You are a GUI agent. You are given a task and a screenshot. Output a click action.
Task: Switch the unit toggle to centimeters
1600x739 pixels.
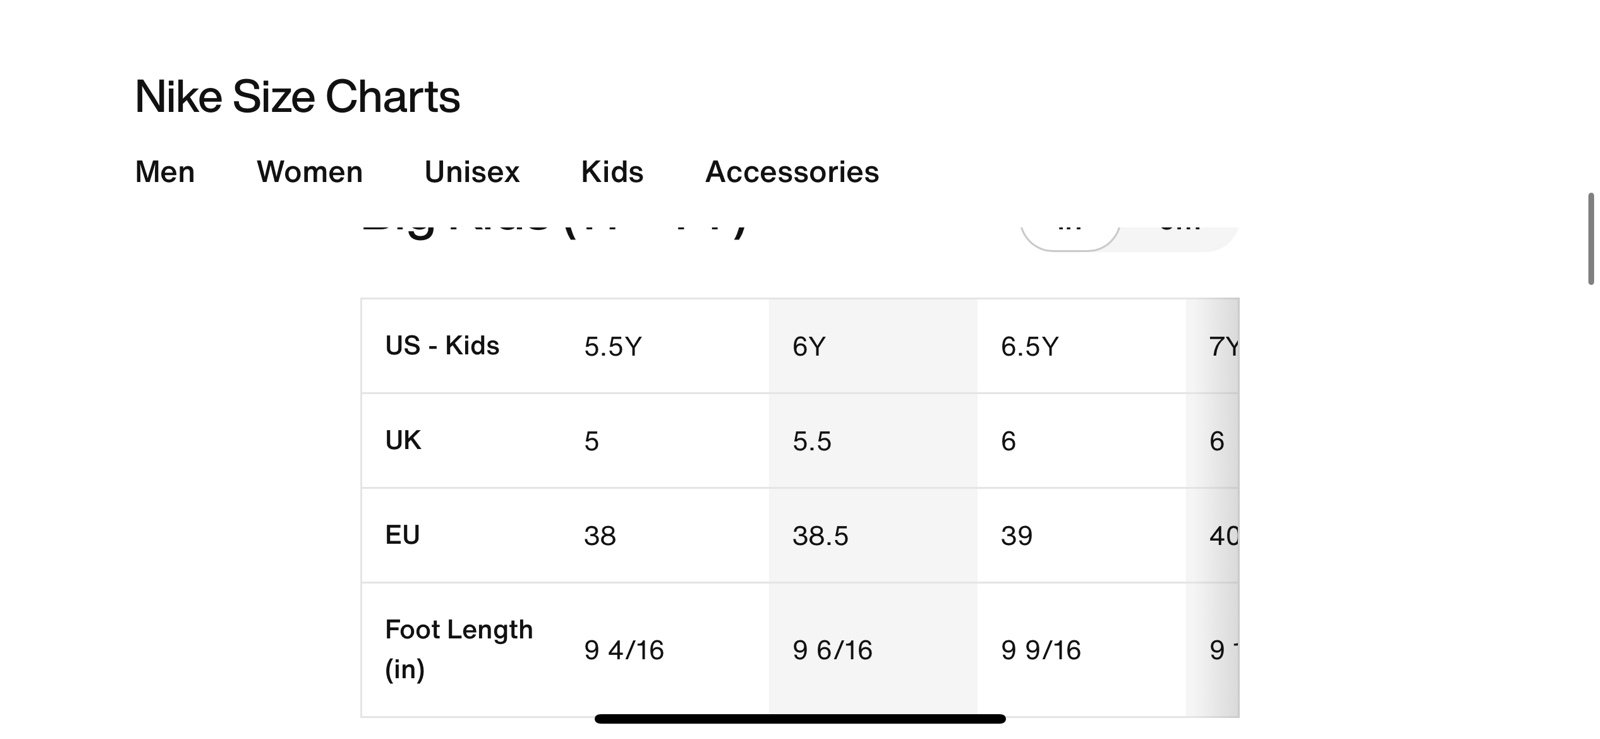[x=1180, y=234]
